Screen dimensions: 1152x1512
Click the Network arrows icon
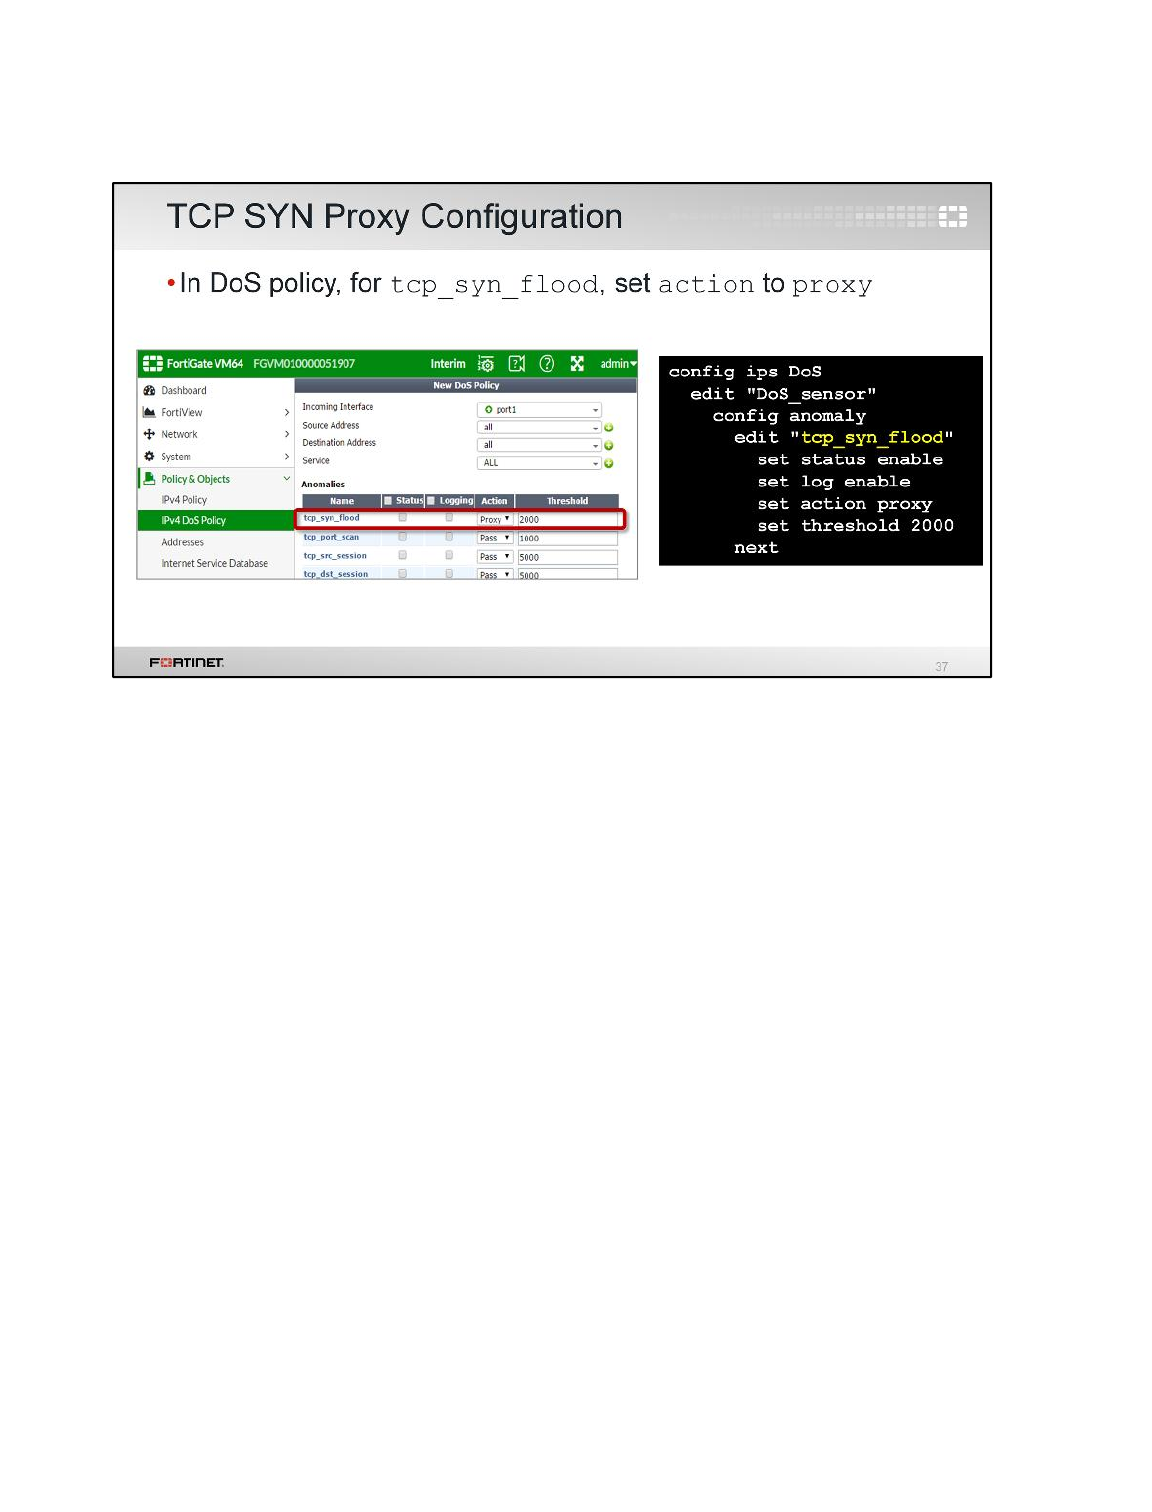pos(149,434)
